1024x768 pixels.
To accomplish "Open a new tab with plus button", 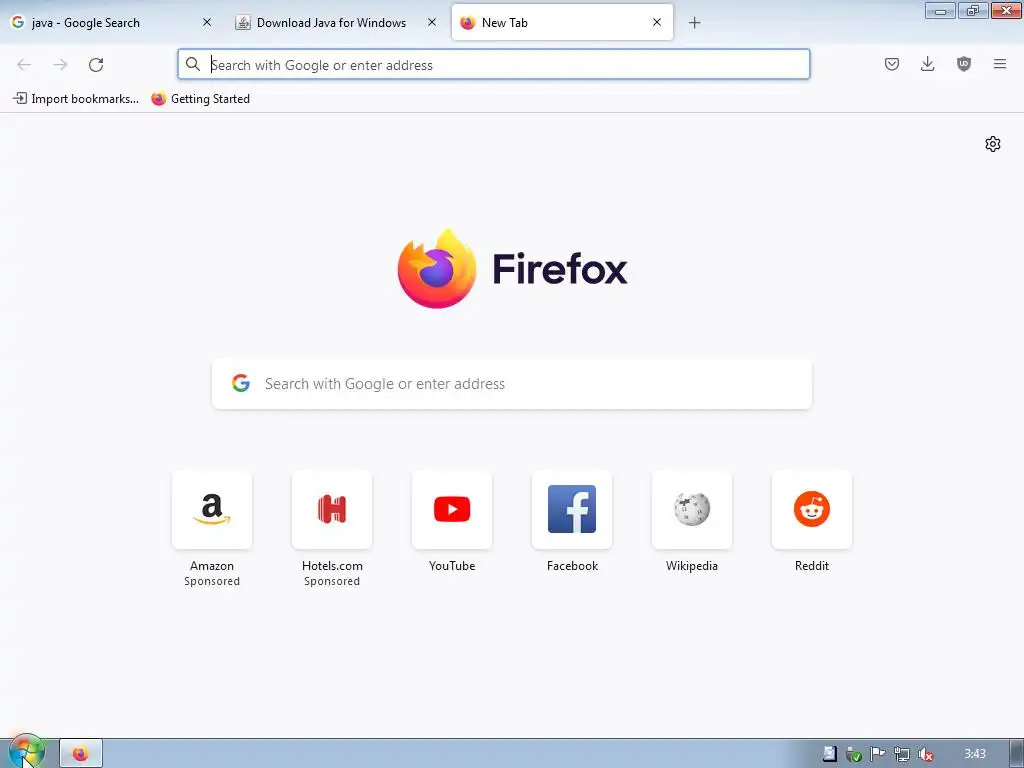I will coord(694,23).
